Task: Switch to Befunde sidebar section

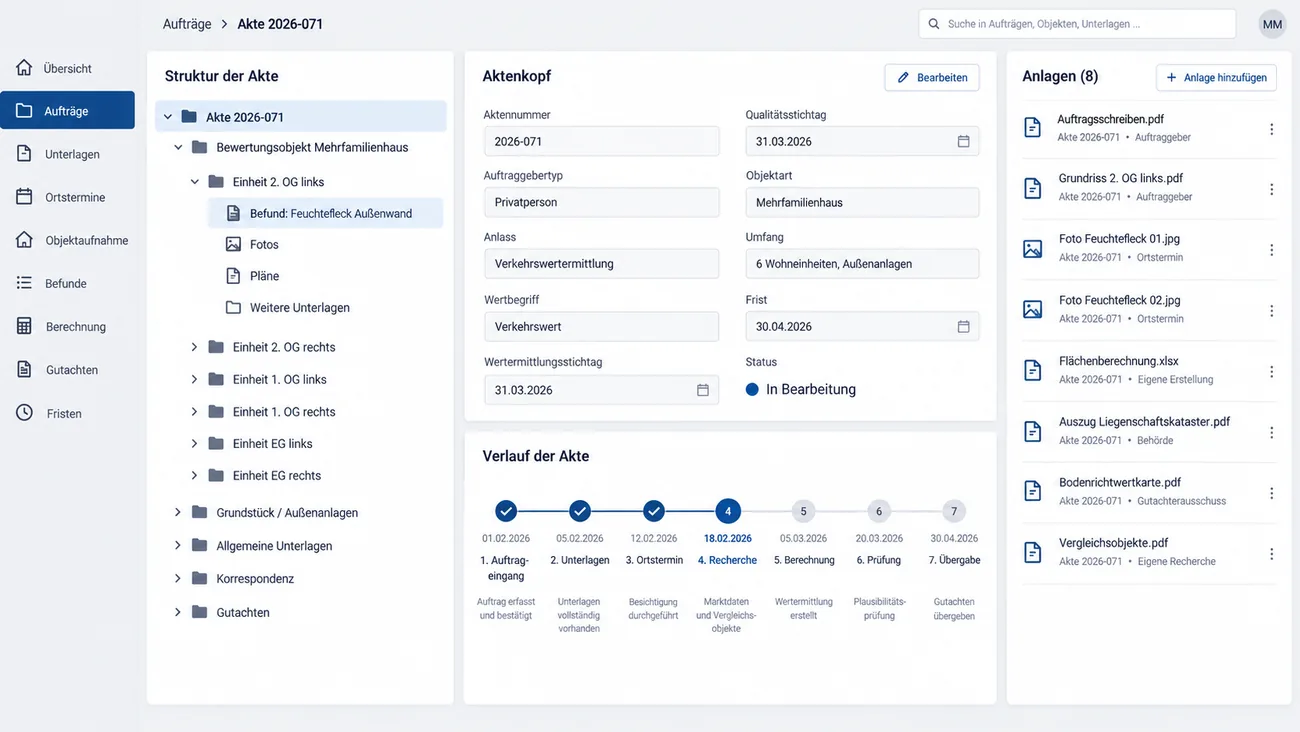Action: pyautogui.click(x=67, y=283)
